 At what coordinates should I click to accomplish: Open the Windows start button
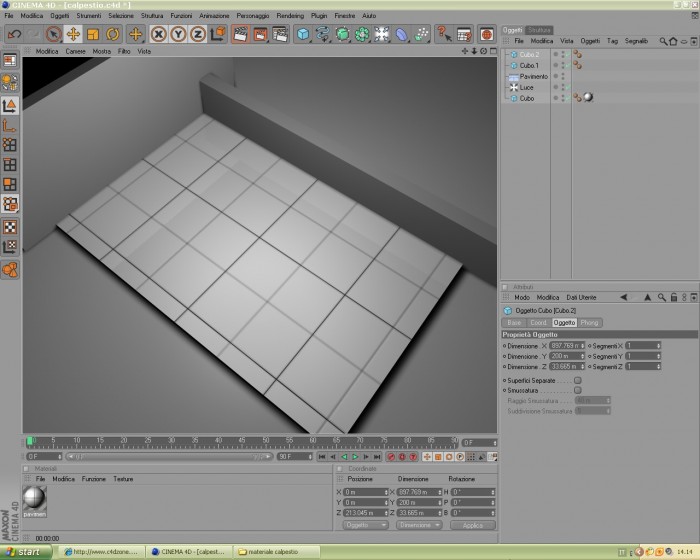(26, 552)
